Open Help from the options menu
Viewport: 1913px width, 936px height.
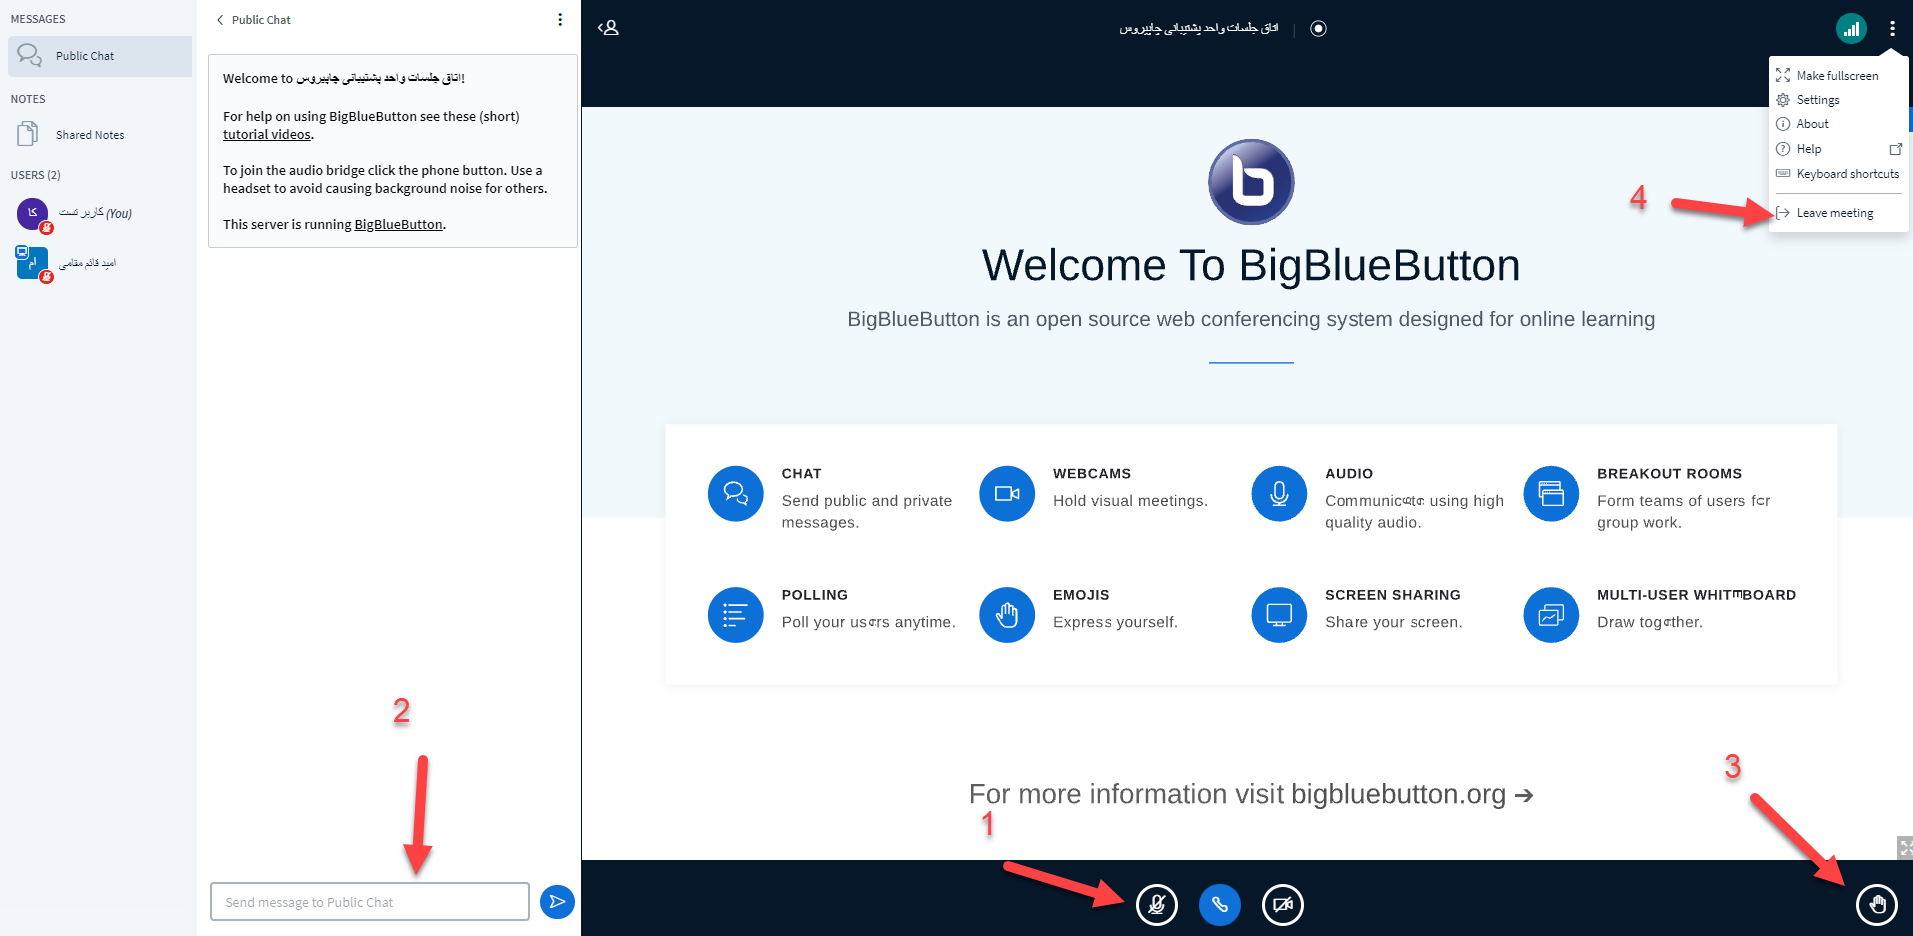1838,149
